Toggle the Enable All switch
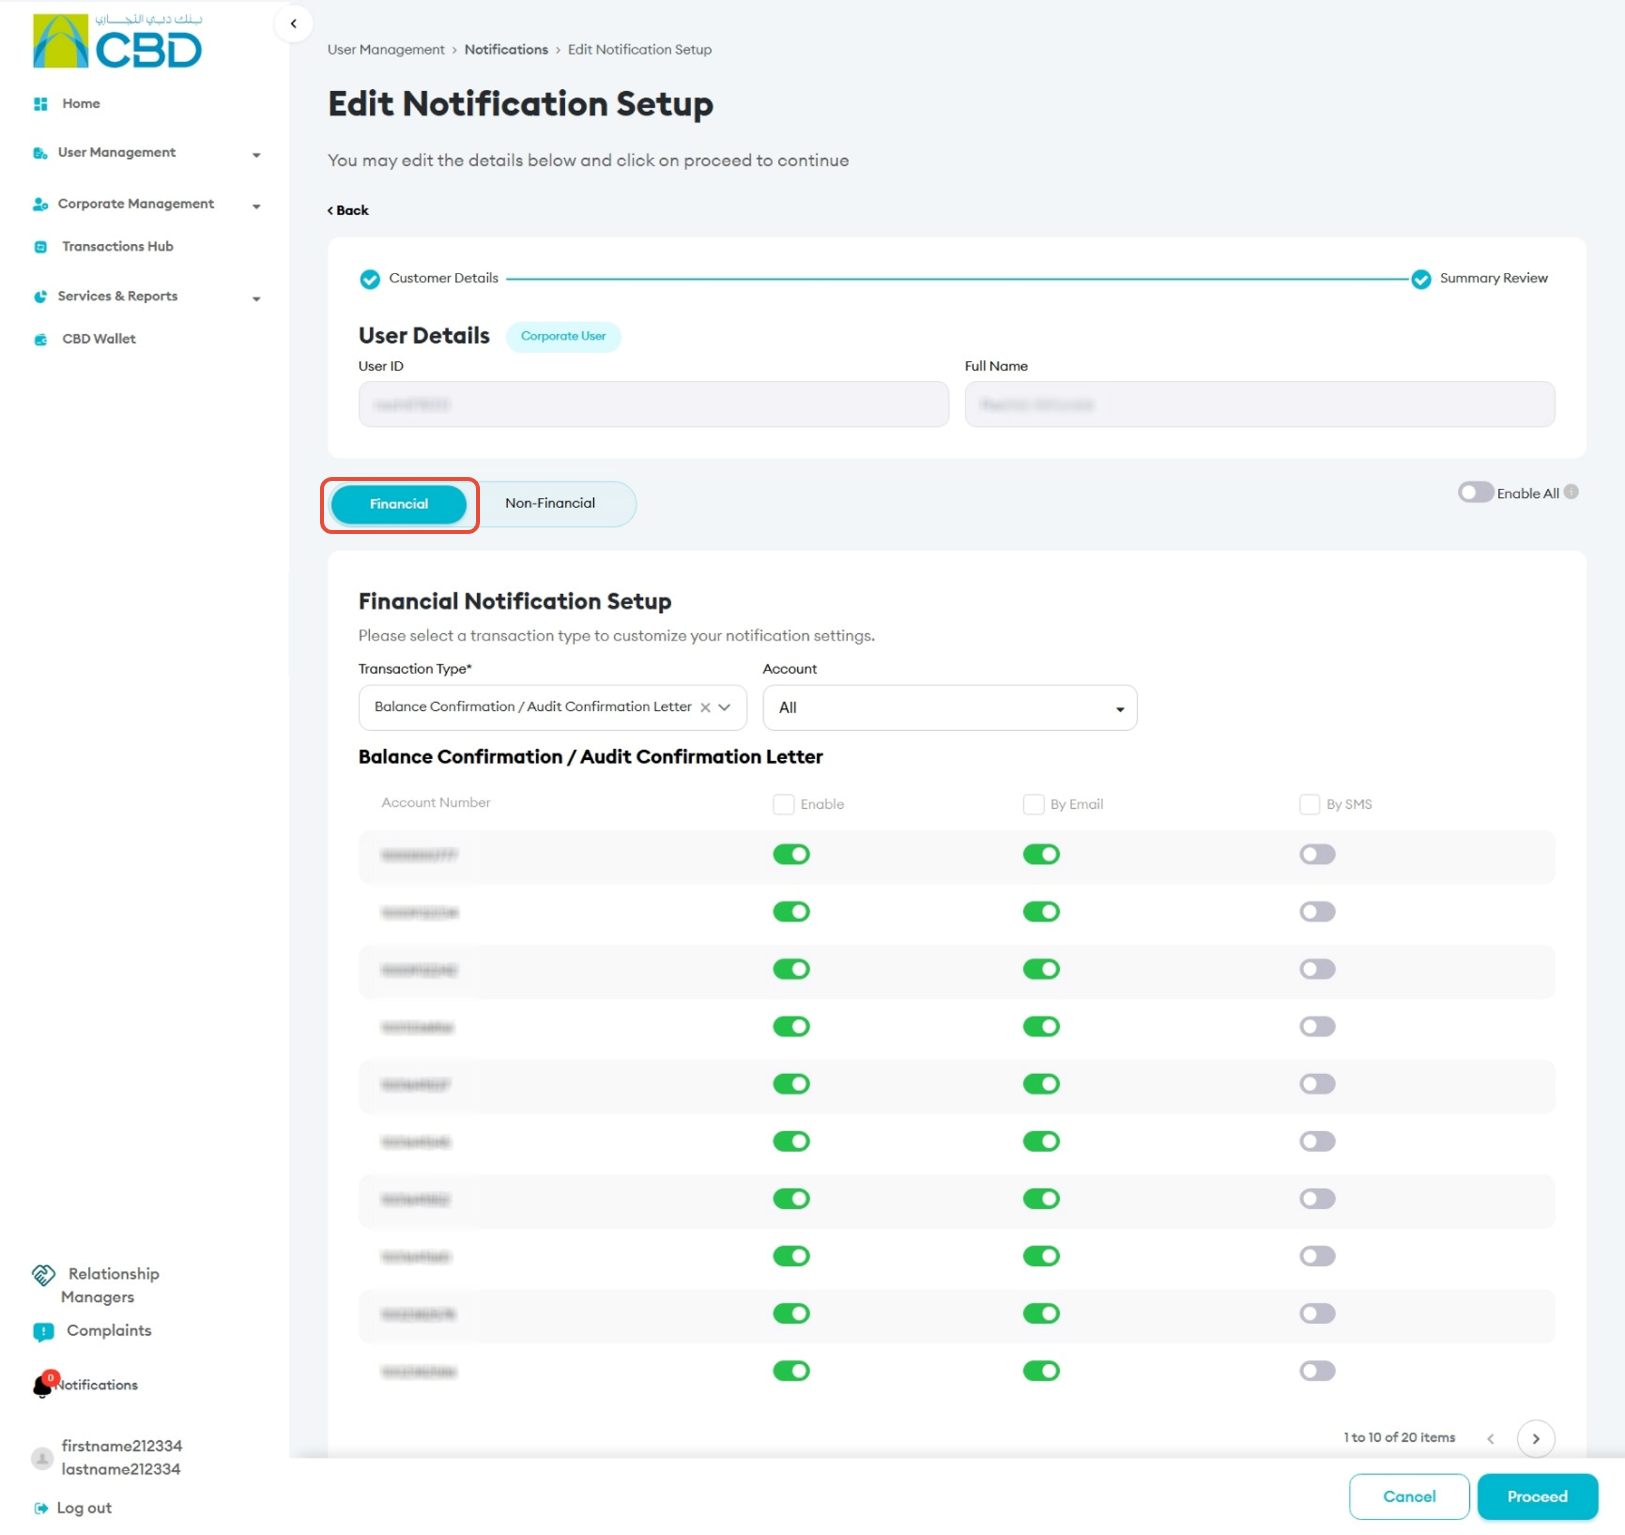 [x=1476, y=492]
